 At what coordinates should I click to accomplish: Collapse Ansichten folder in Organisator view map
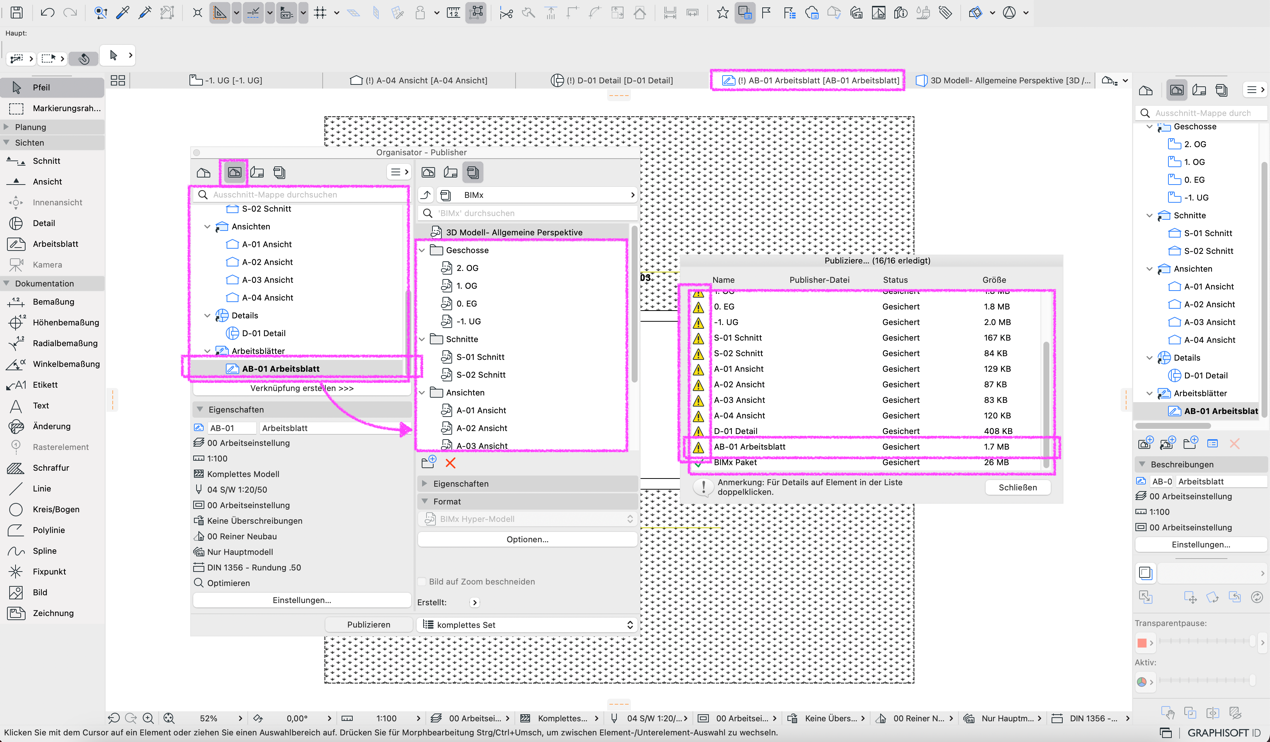[x=208, y=227]
